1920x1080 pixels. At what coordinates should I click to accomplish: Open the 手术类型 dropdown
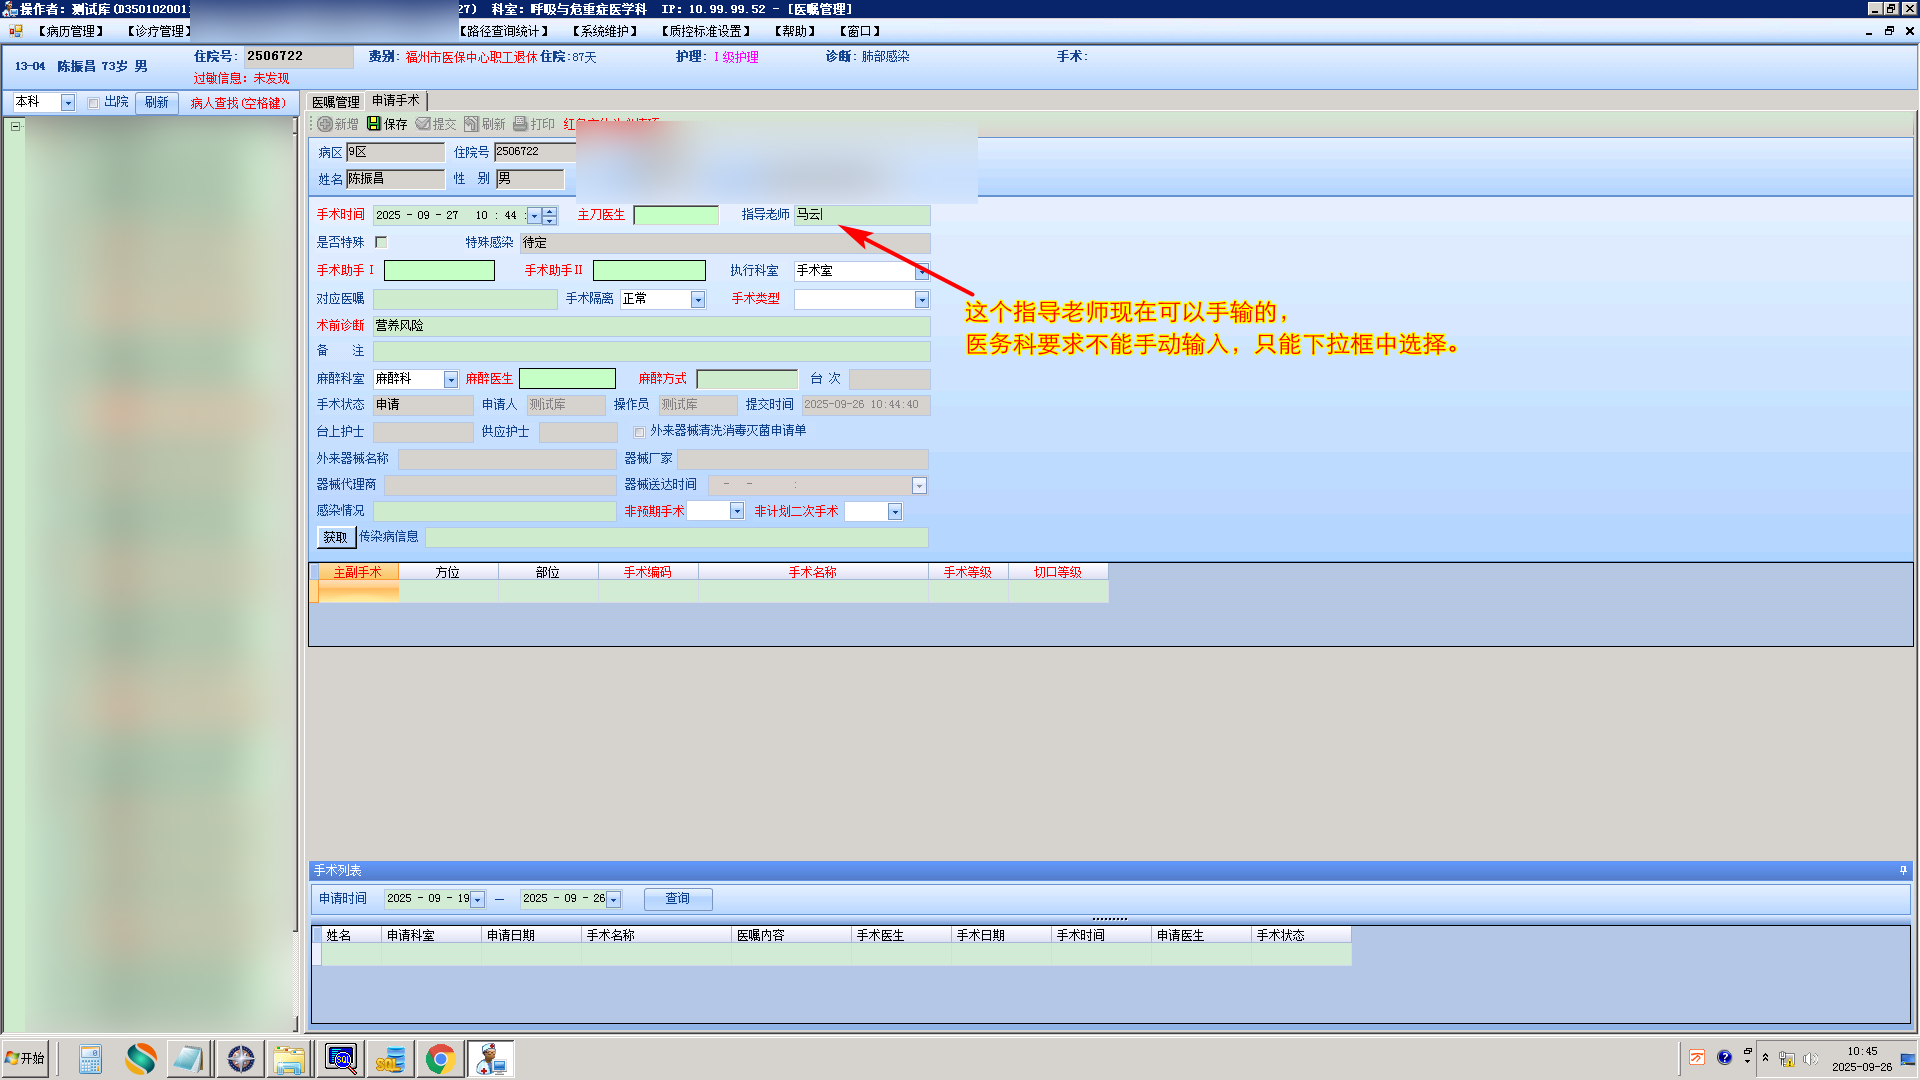tap(921, 300)
